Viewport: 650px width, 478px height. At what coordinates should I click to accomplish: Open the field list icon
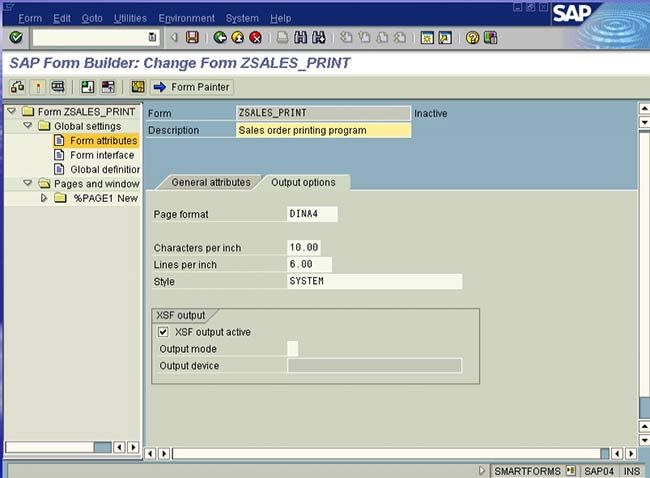coord(138,87)
